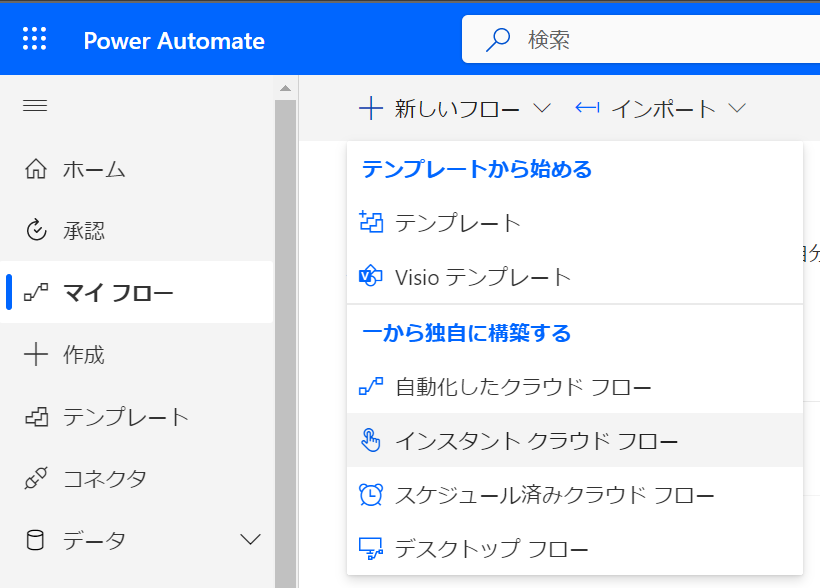Choose Visio テンプレート menu item
This screenshot has width=820, height=588.
(575, 276)
